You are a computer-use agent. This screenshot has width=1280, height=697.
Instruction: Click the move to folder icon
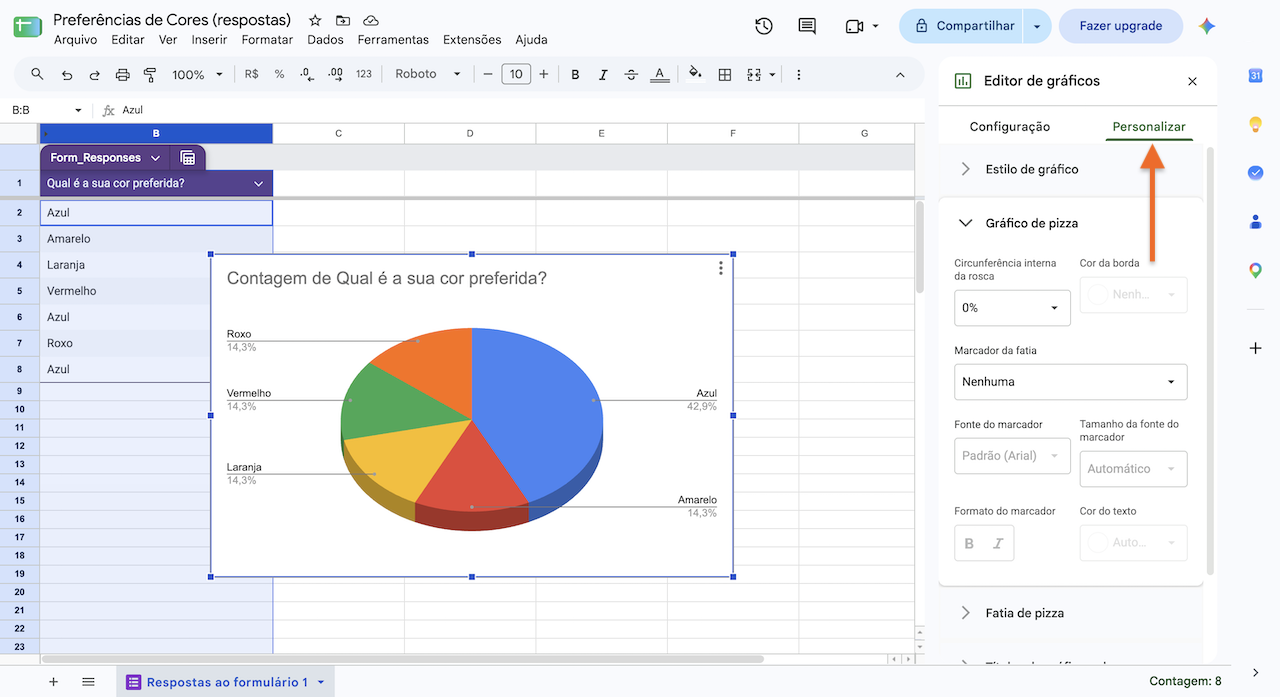[x=343, y=20]
